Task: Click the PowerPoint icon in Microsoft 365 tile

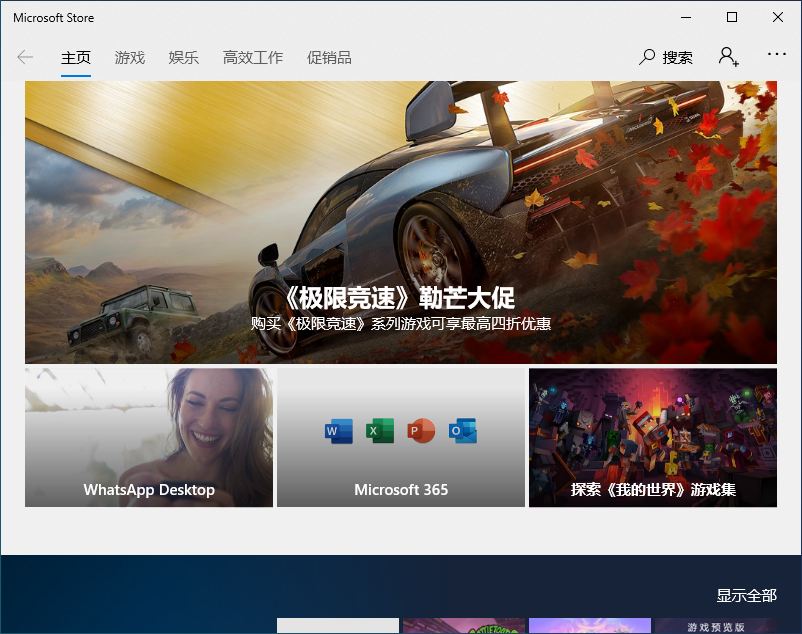Action: (x=421, y=431)
